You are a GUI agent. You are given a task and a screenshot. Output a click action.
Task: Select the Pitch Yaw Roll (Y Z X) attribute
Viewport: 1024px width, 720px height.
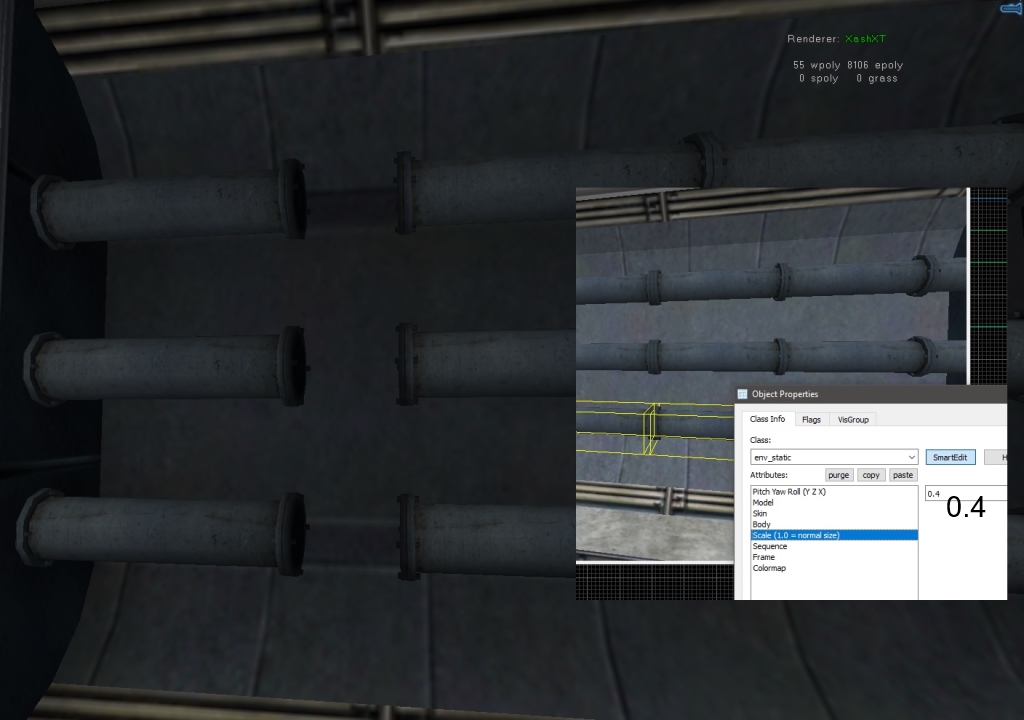click(834, 491)
